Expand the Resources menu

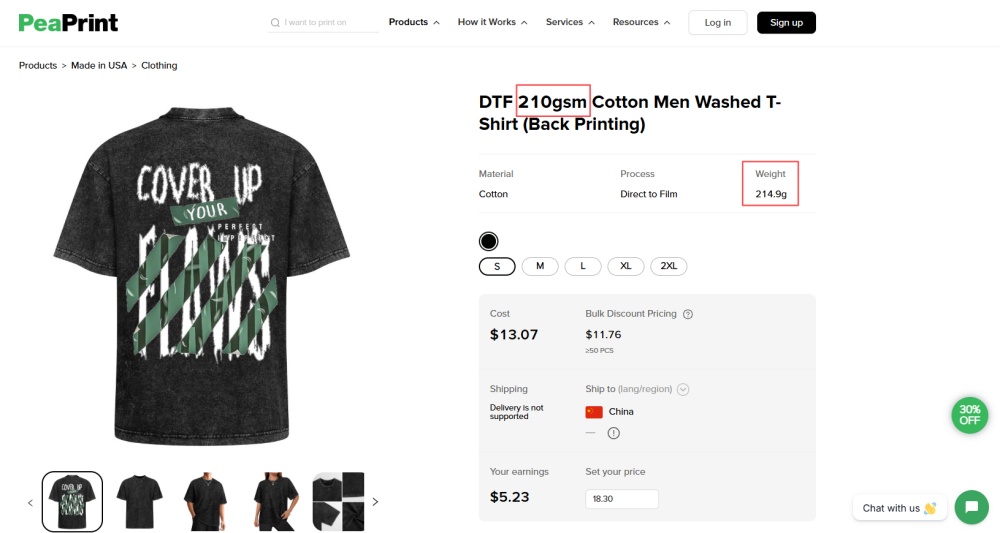click(641, 22)
